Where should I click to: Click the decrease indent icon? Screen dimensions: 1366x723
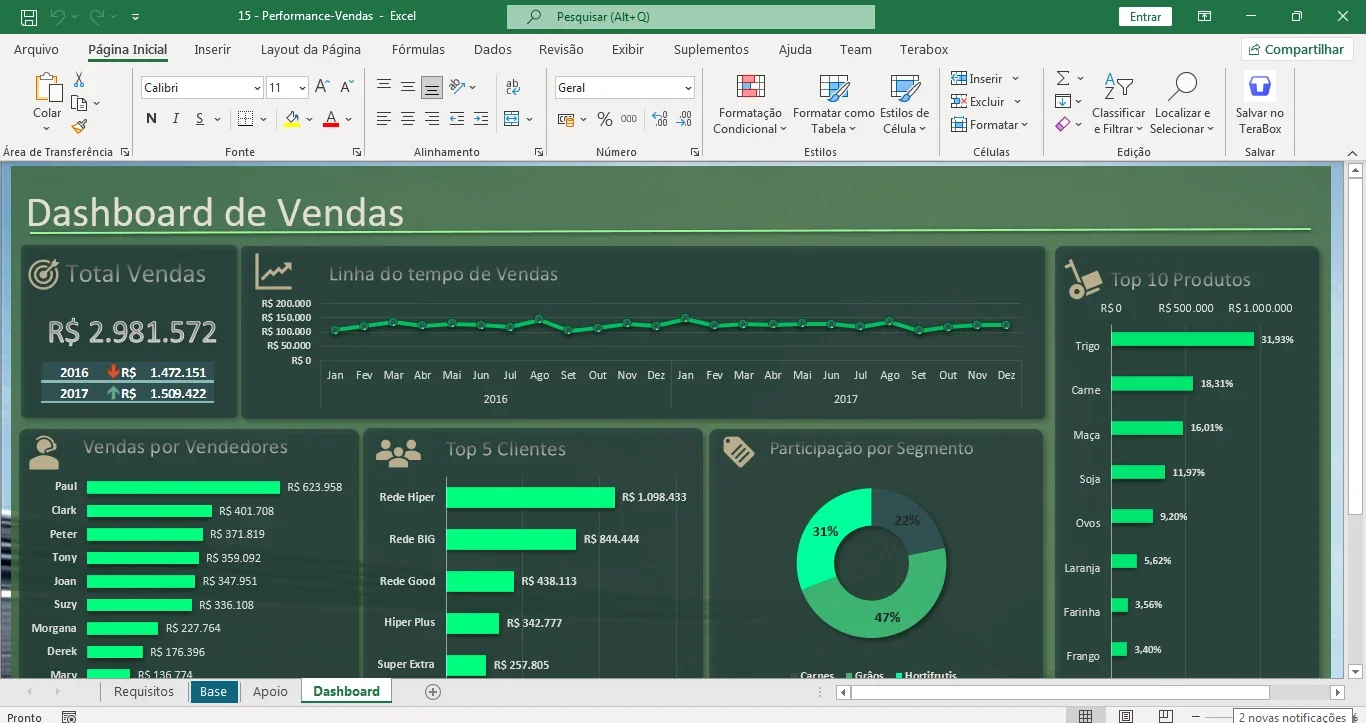coord(456,119)
